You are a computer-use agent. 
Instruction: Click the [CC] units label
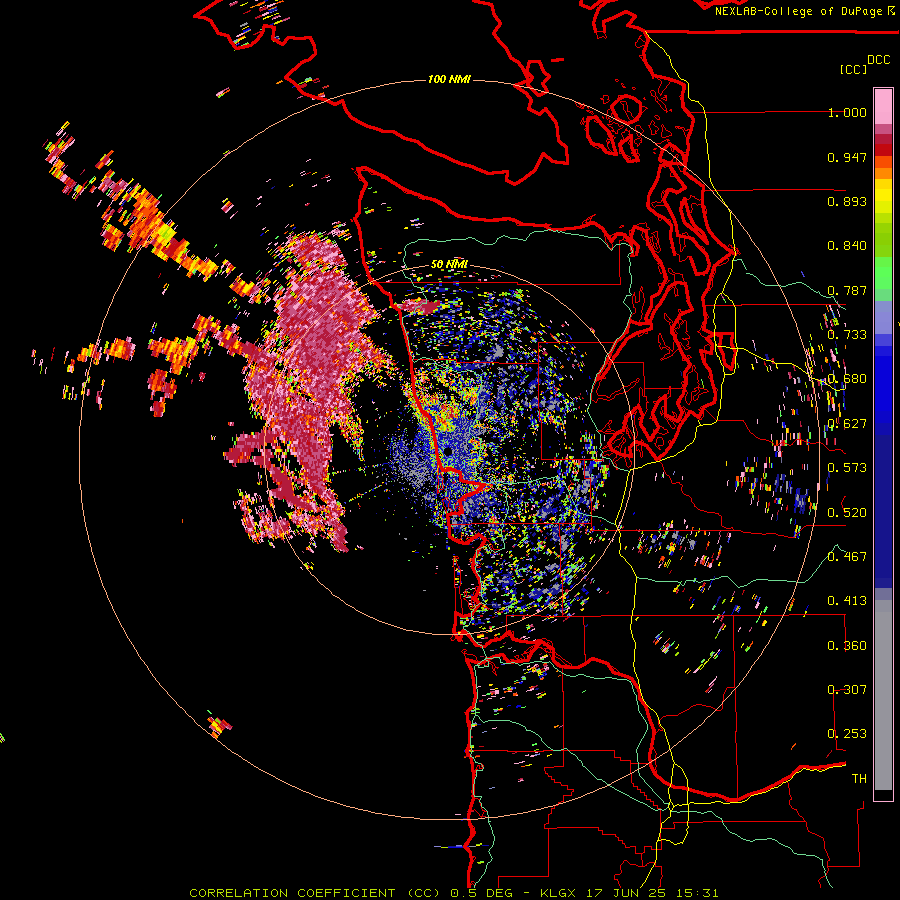coord(852,69)
